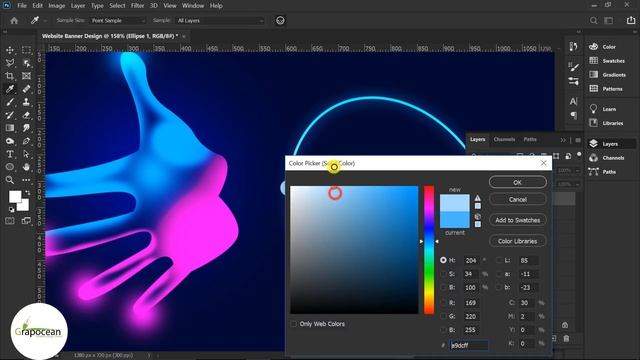Click the hex color input field

pyautogui.click(x=469, y=345)
